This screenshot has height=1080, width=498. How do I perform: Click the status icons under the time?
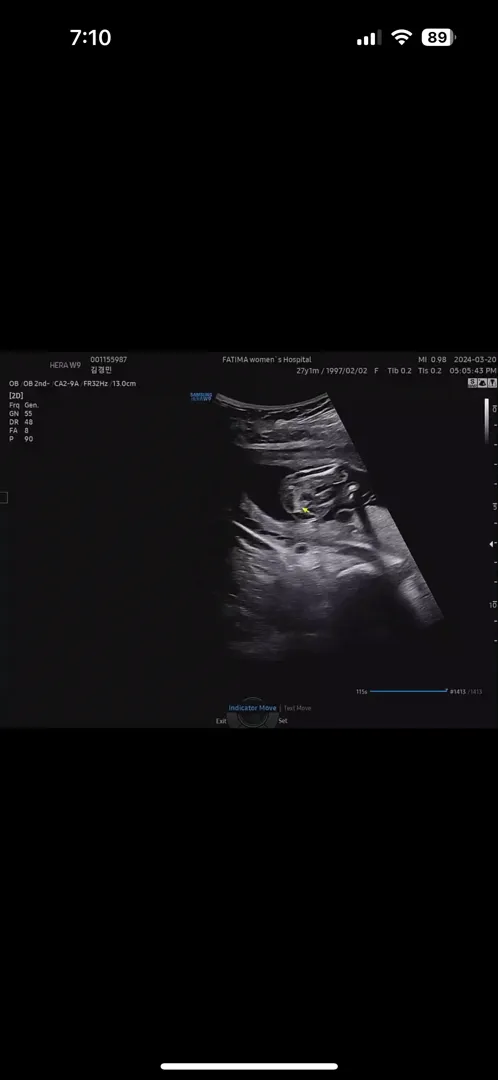coord(482,383)
